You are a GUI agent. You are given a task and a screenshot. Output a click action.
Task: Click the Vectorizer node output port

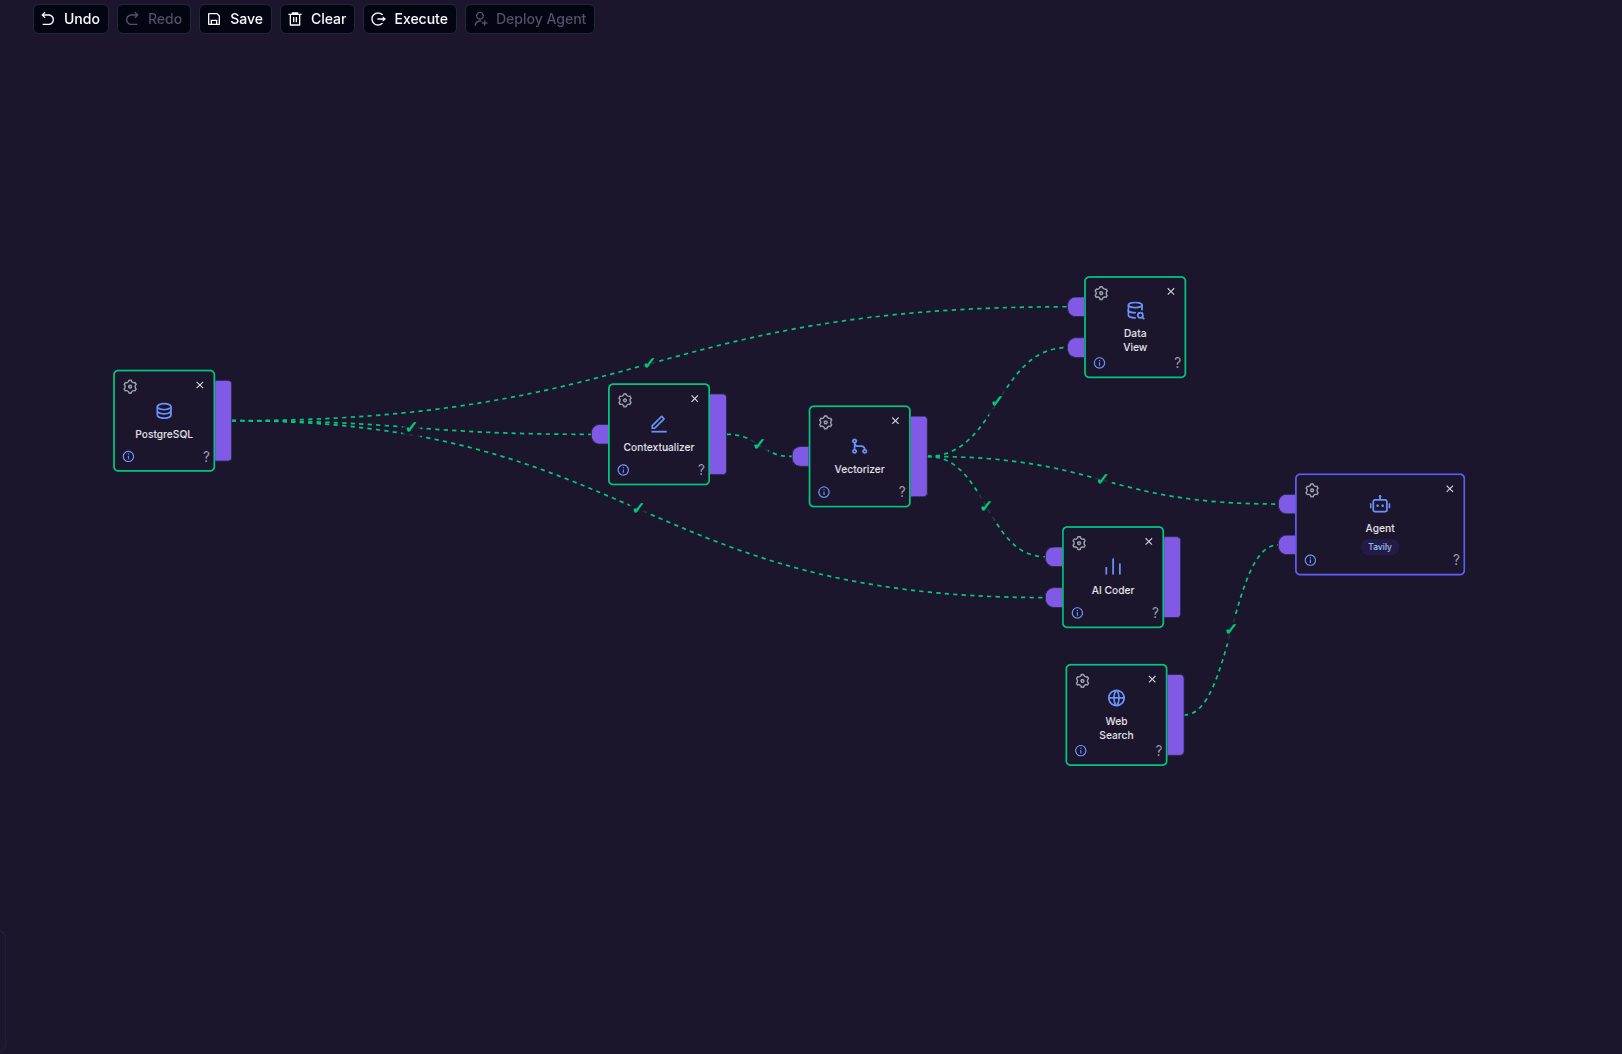(919, 456)
